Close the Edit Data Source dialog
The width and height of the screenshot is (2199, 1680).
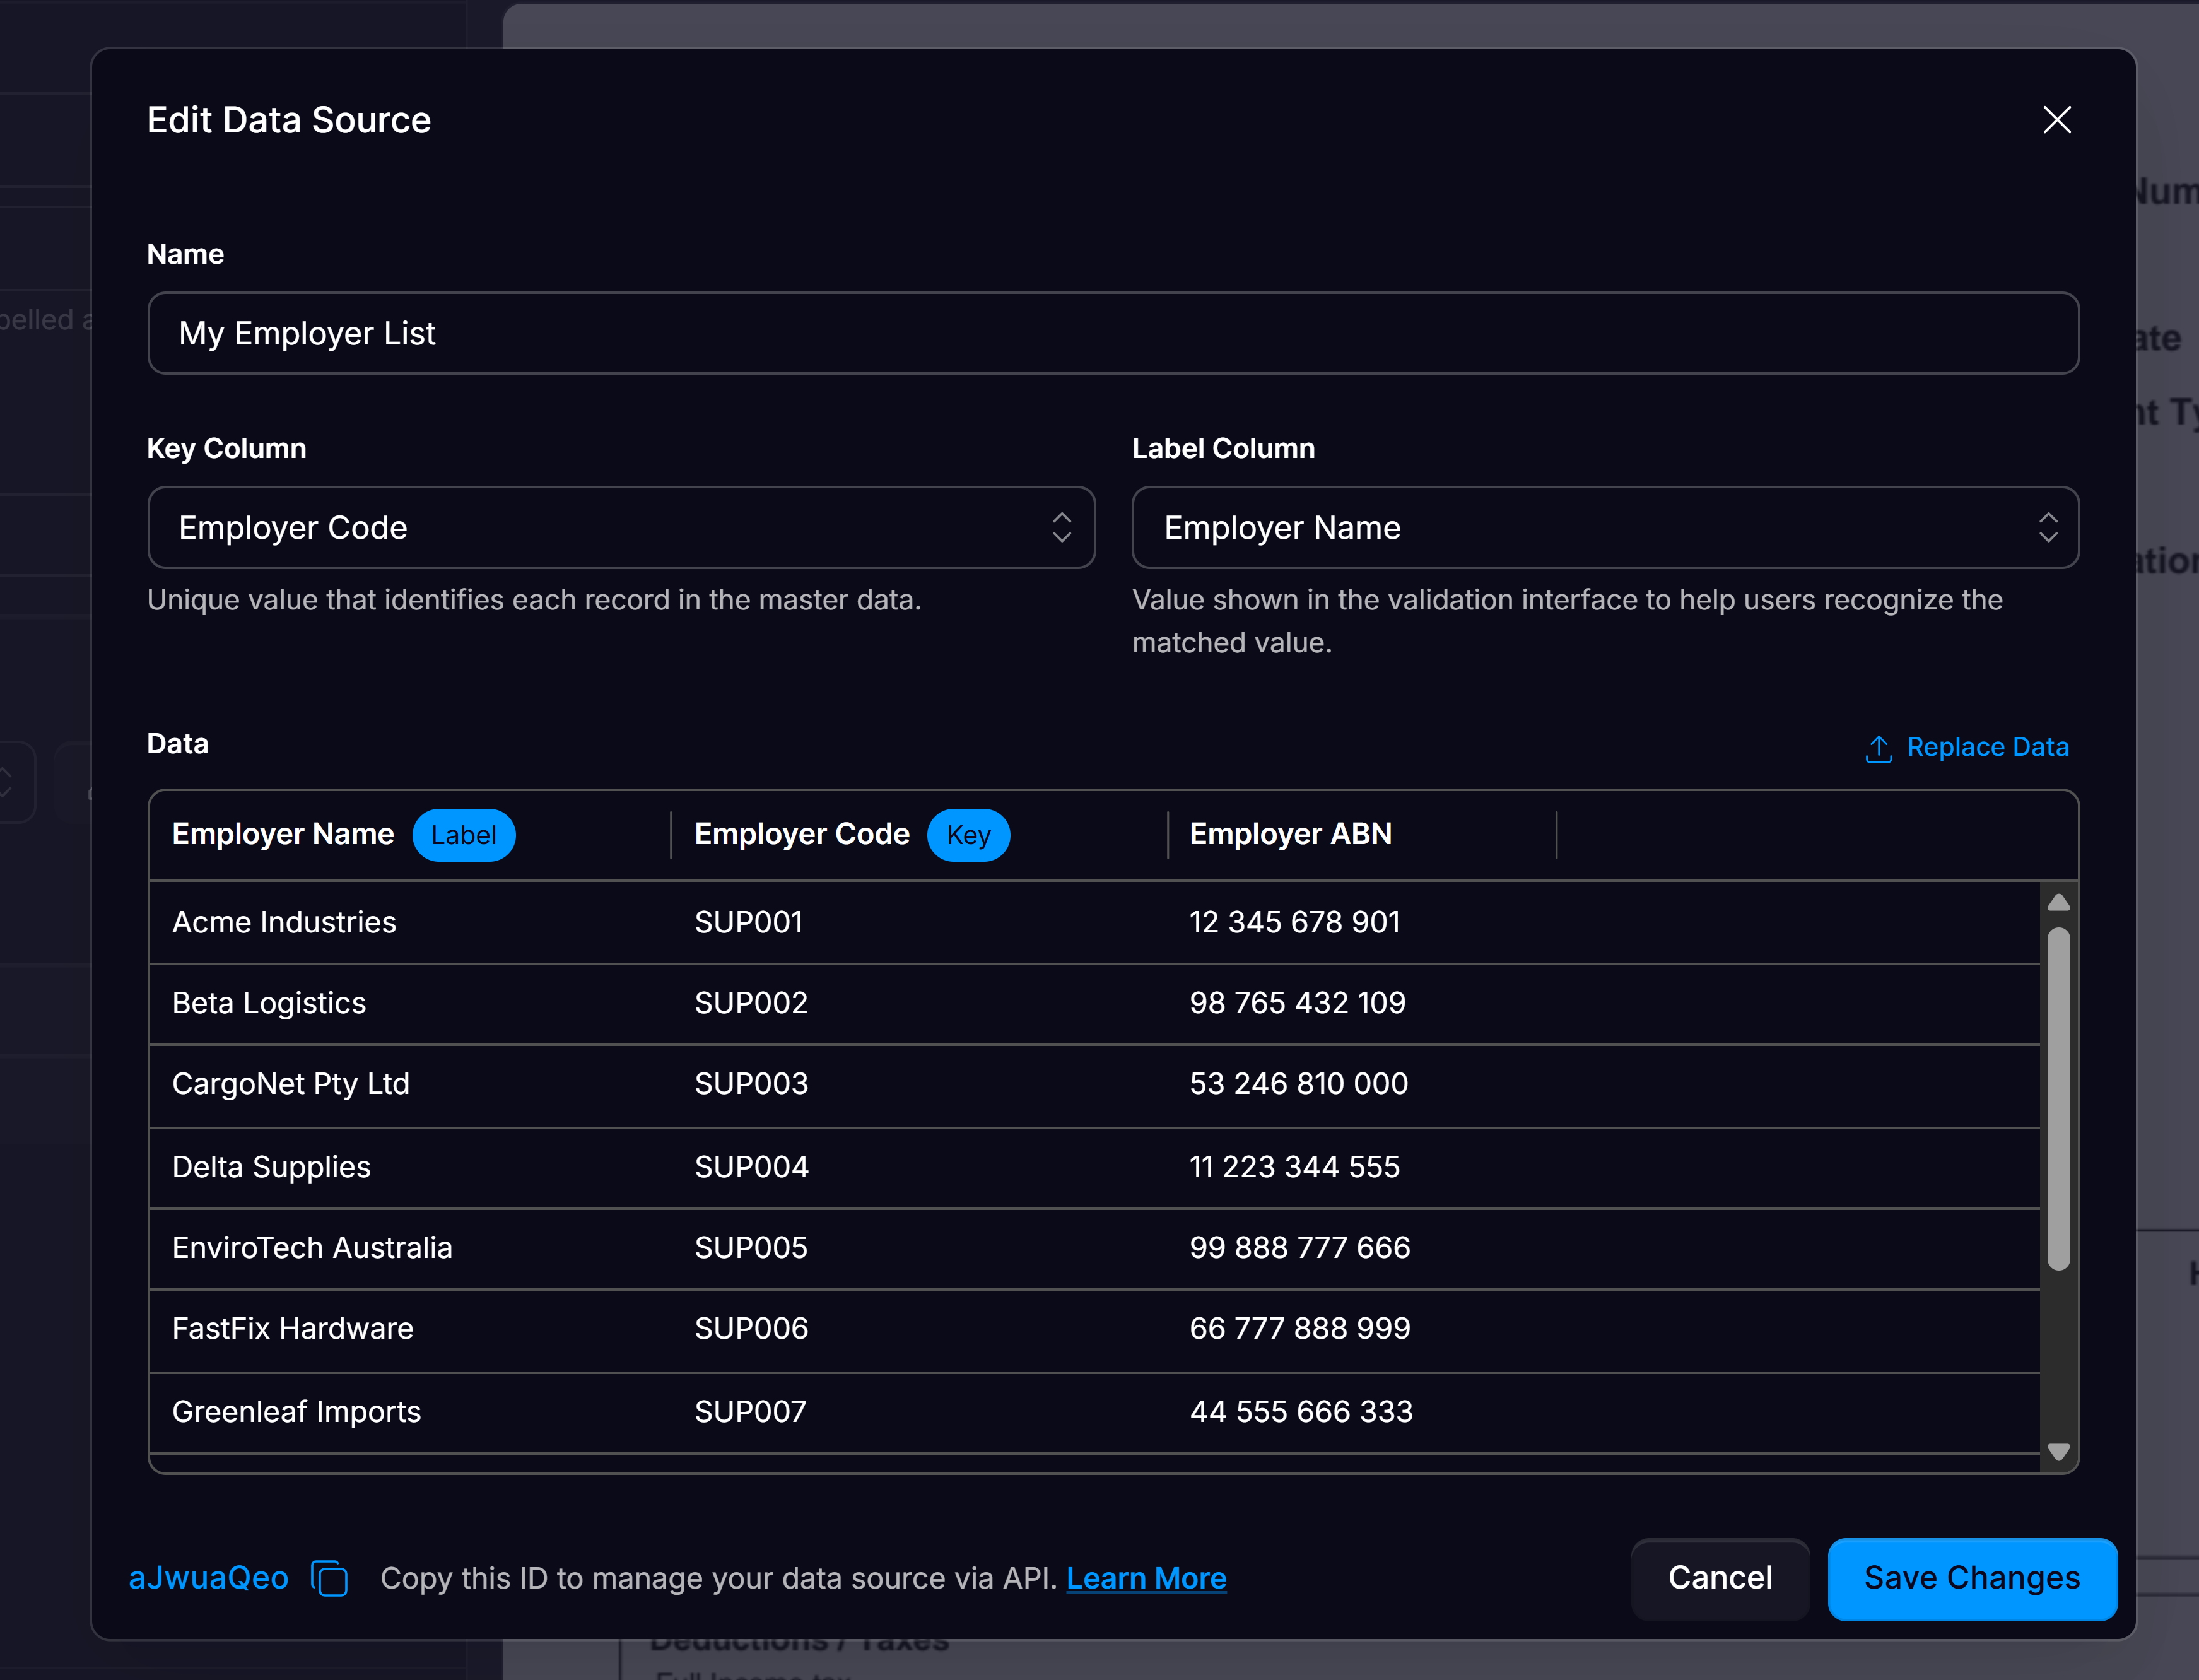2056,120
